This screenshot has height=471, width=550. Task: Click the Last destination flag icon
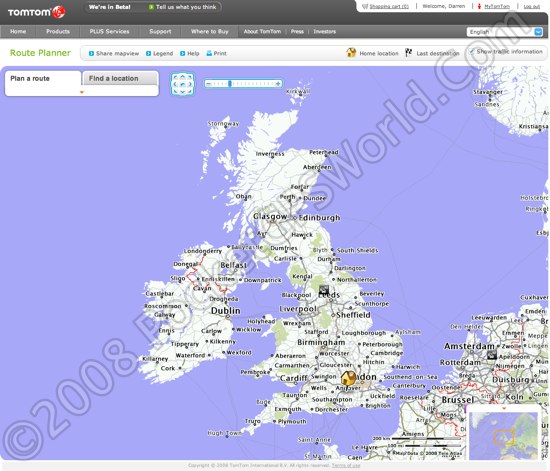pos(408,53)
